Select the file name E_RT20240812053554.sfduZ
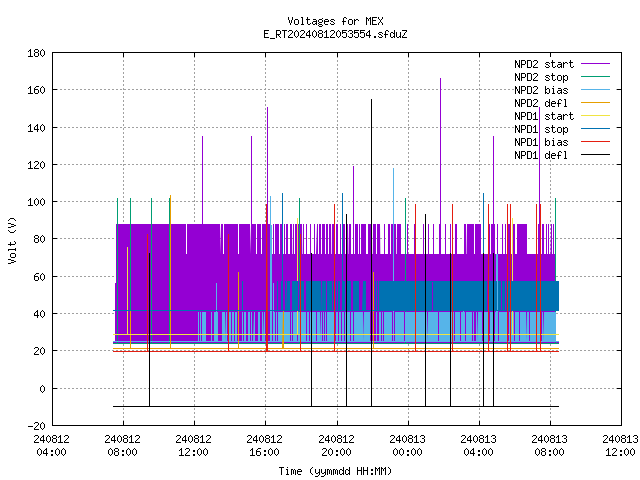Screen dimensions: 640x480 [x=335, y=34]
